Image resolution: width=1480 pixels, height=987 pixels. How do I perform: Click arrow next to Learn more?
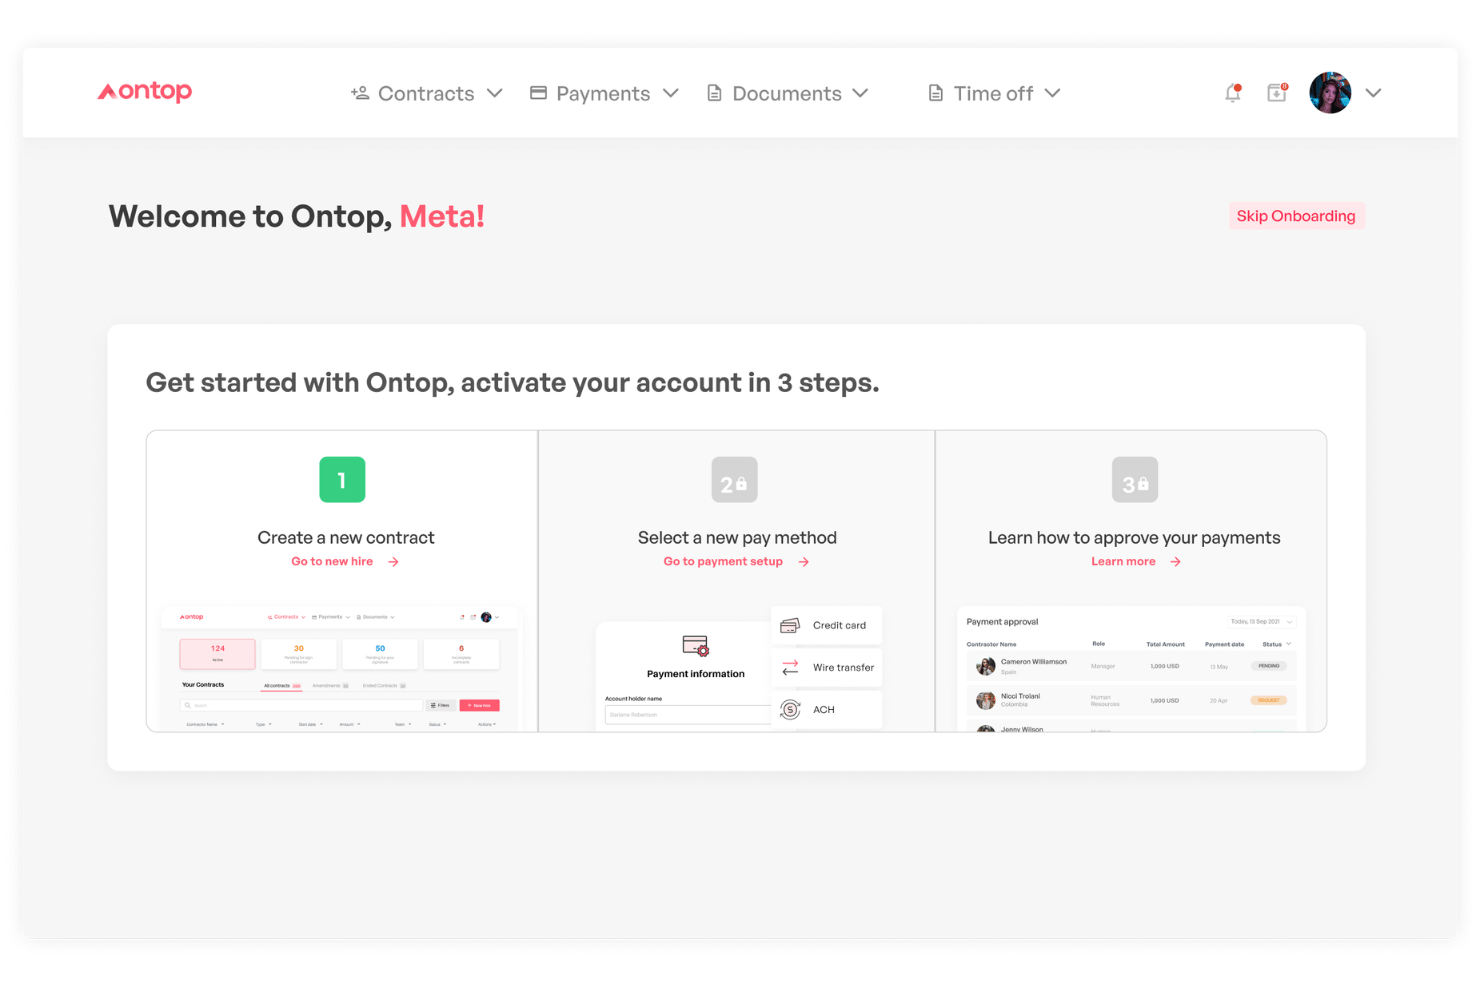coord(1176,562)
